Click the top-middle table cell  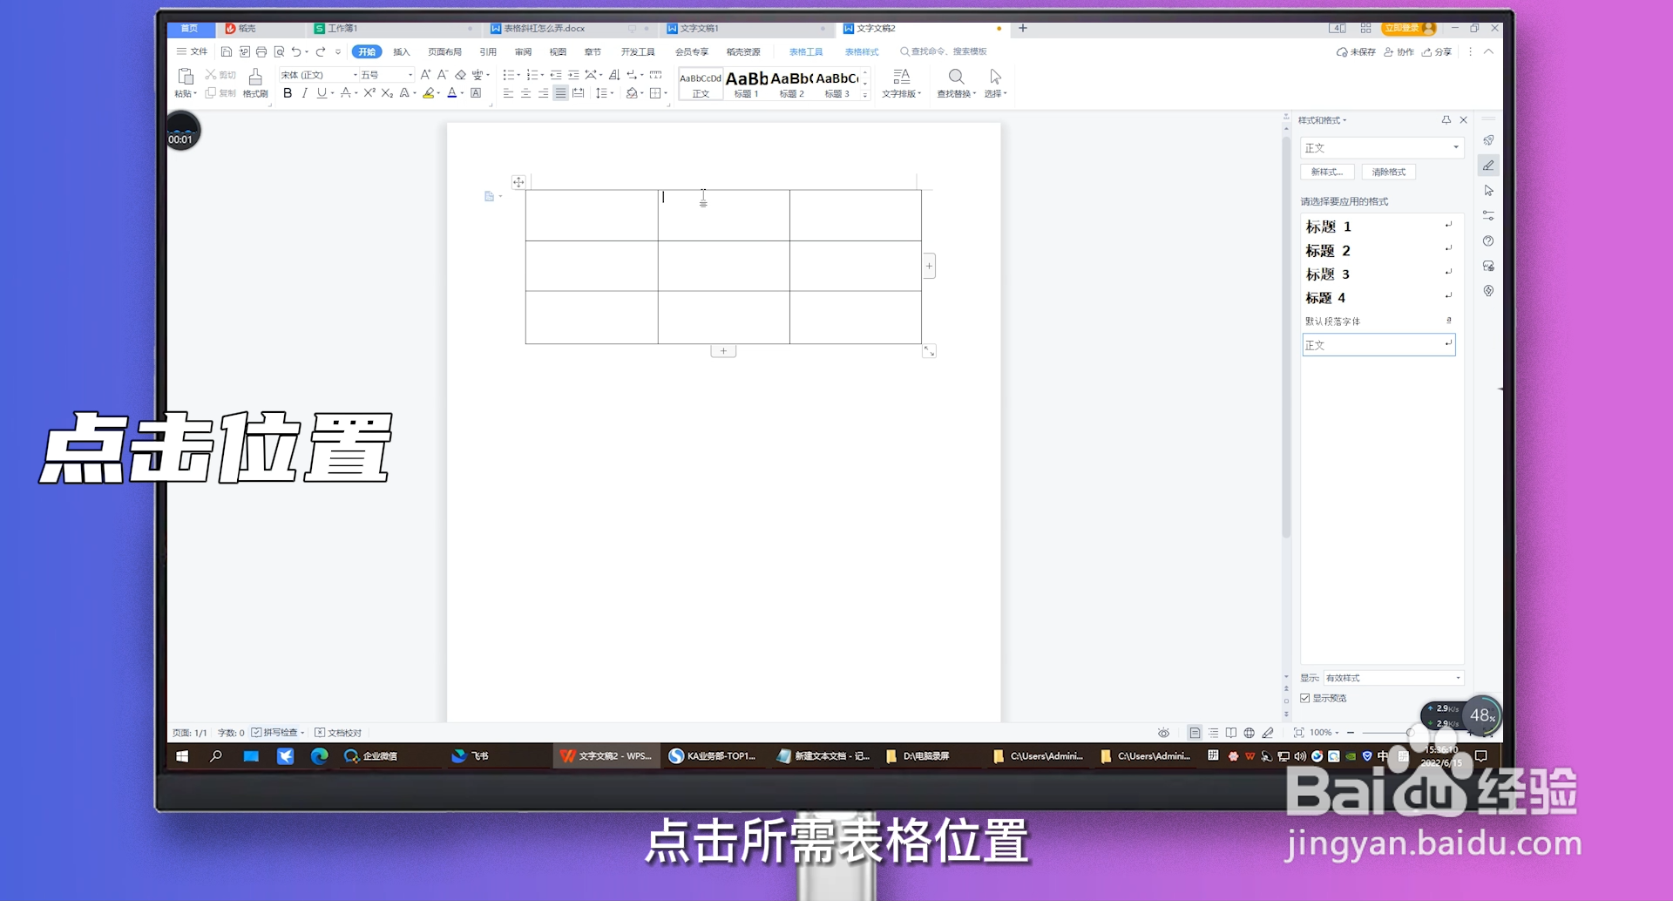click(723, 215)
